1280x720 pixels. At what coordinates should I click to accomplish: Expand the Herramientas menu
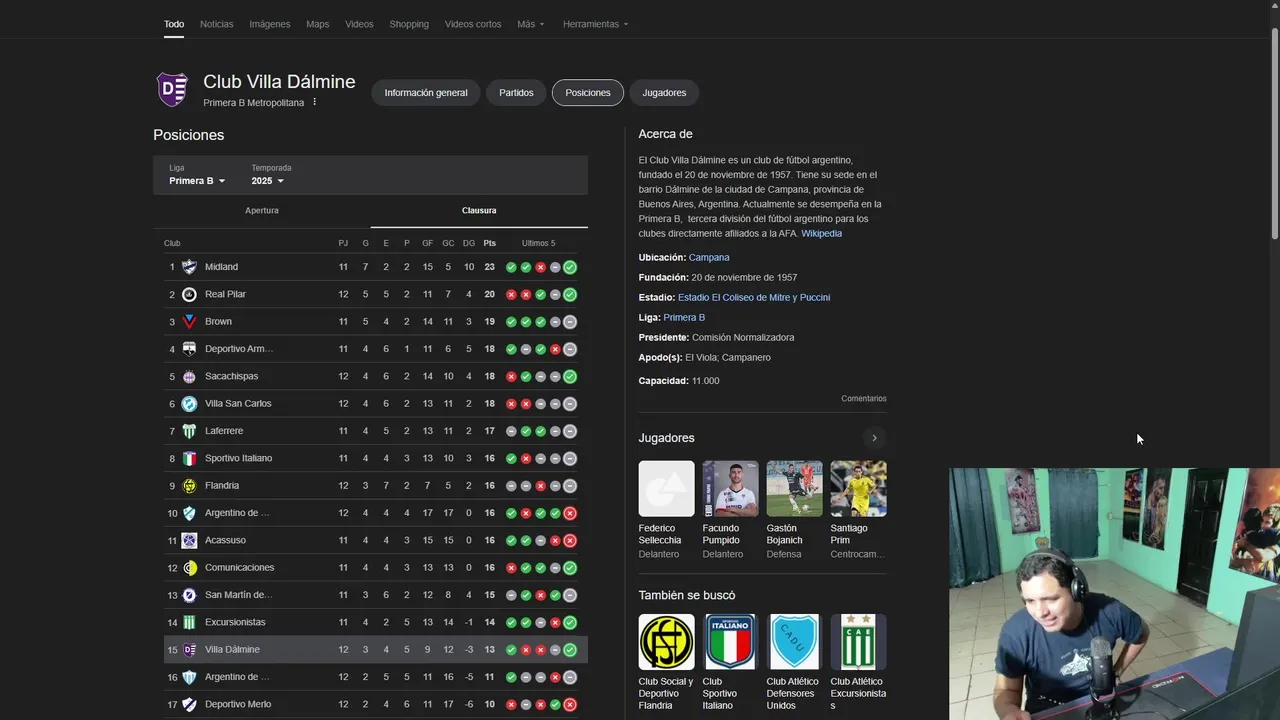coord(596,24)
